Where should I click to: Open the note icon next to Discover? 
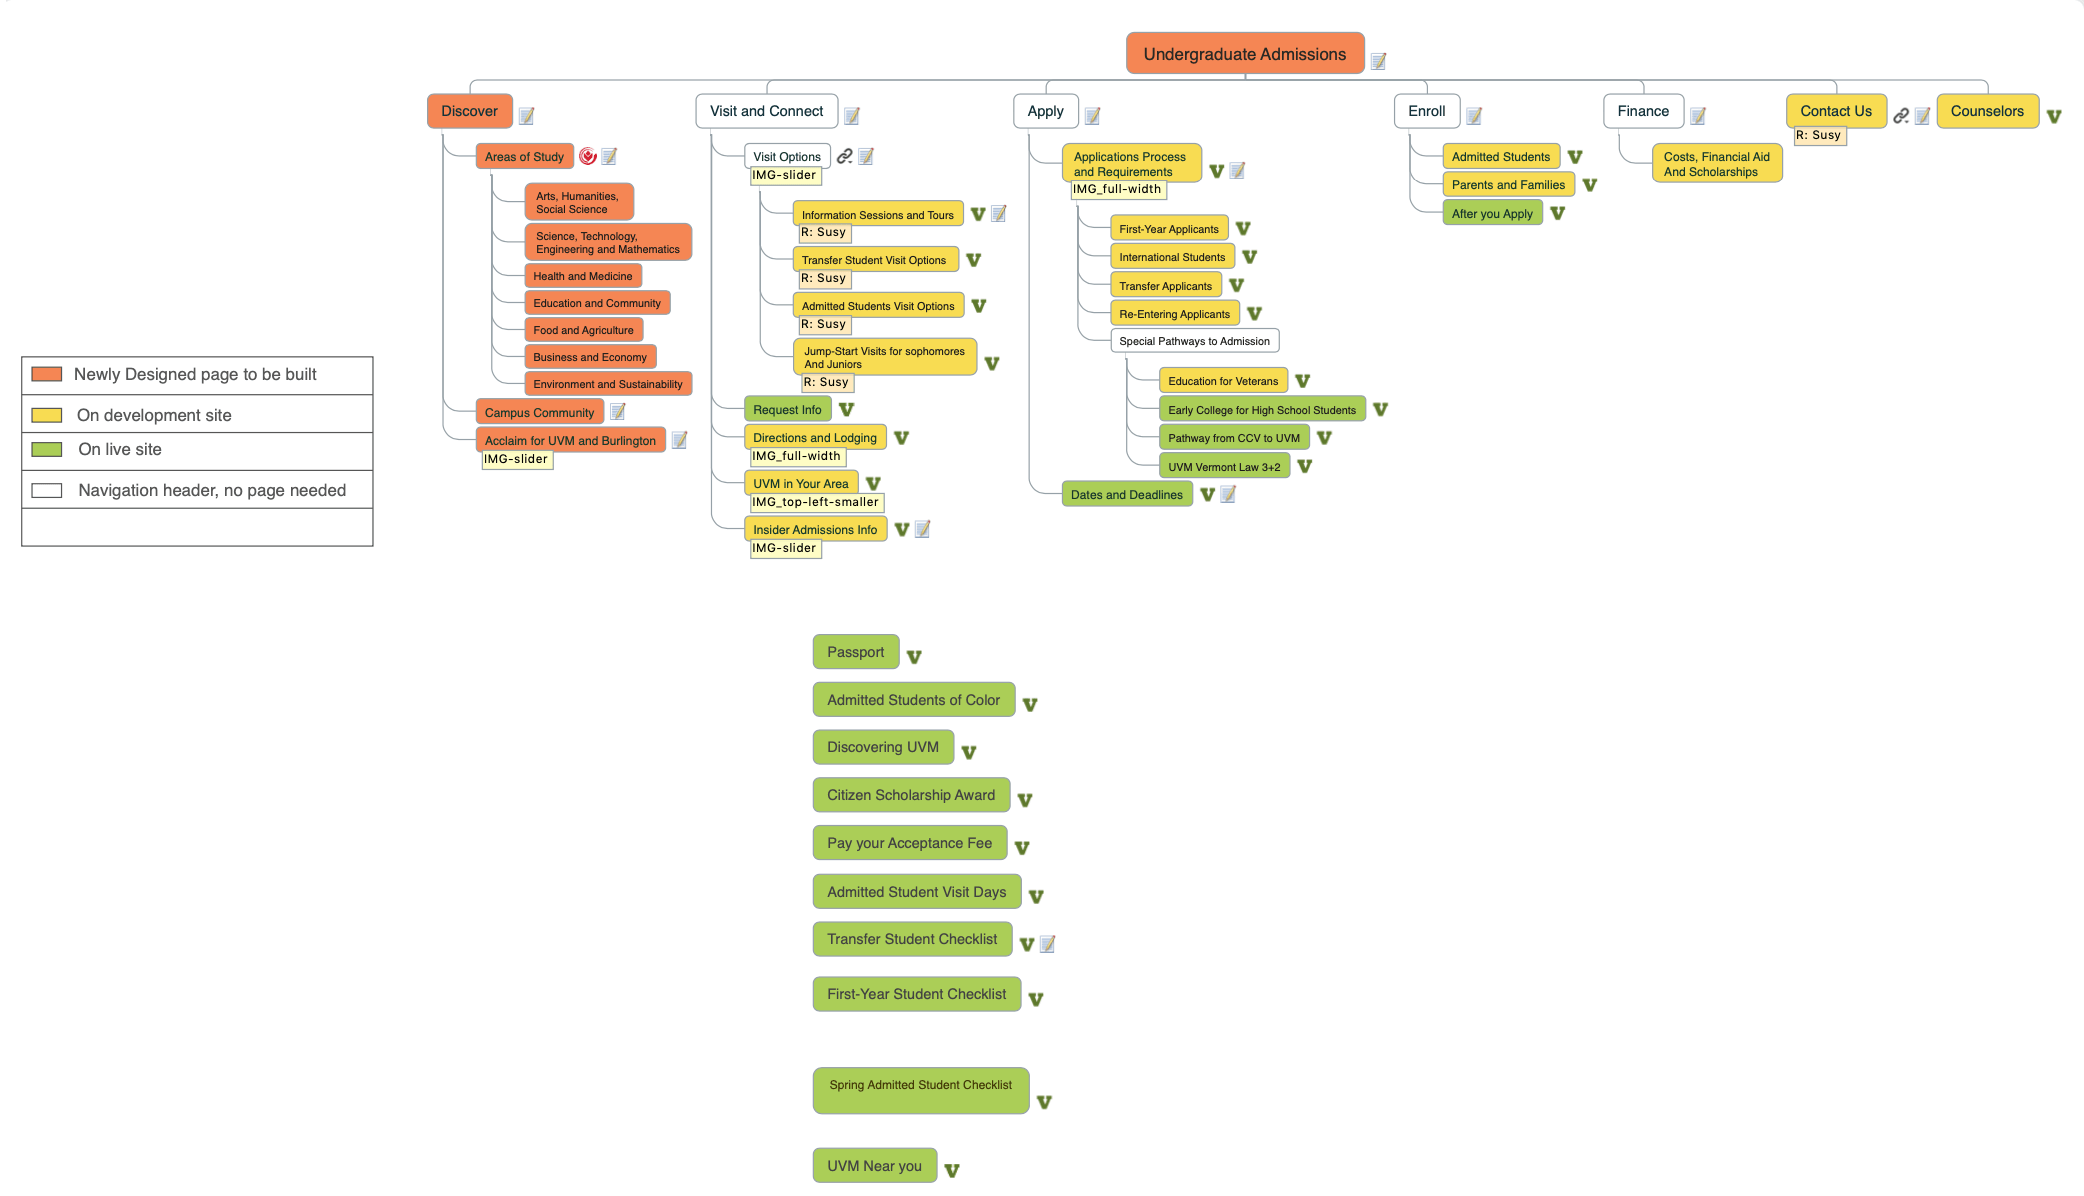(527, 116)
